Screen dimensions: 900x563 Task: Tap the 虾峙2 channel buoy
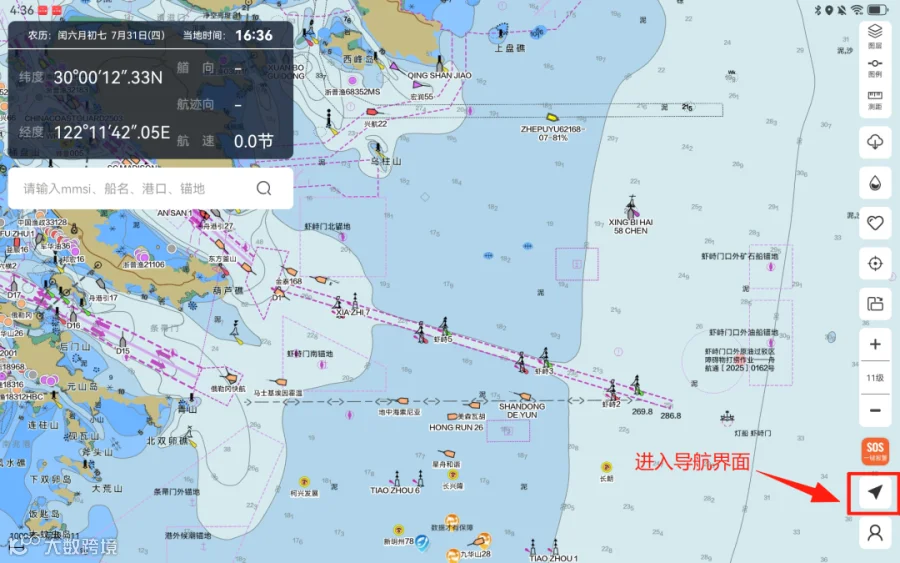click(612, 390)
